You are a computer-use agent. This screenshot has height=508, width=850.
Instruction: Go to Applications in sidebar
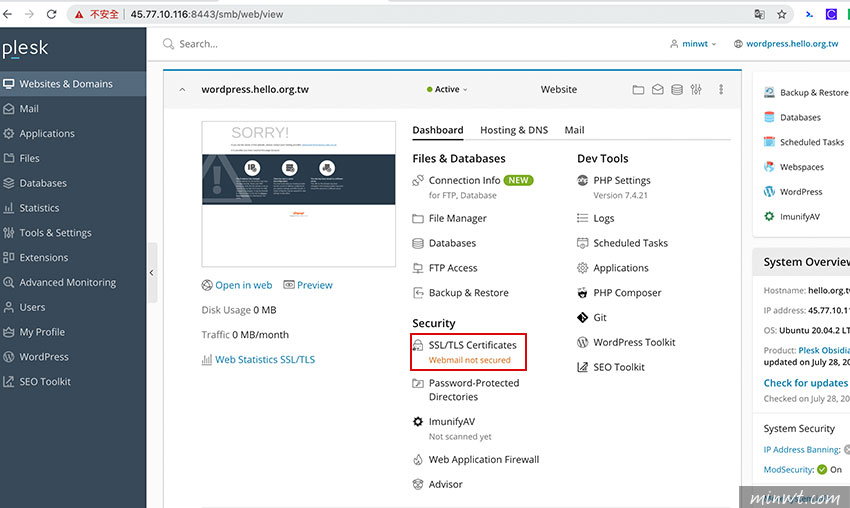tap(47, 133)
